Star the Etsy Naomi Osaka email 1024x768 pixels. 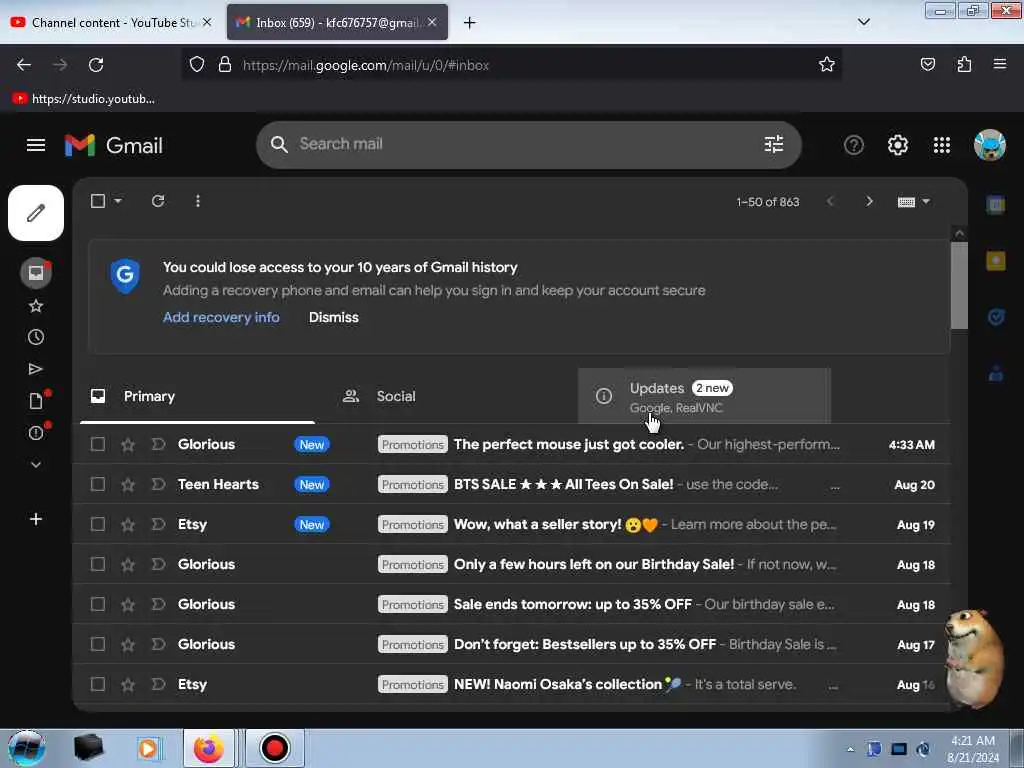pyautogui.click(x=128, y=684)
